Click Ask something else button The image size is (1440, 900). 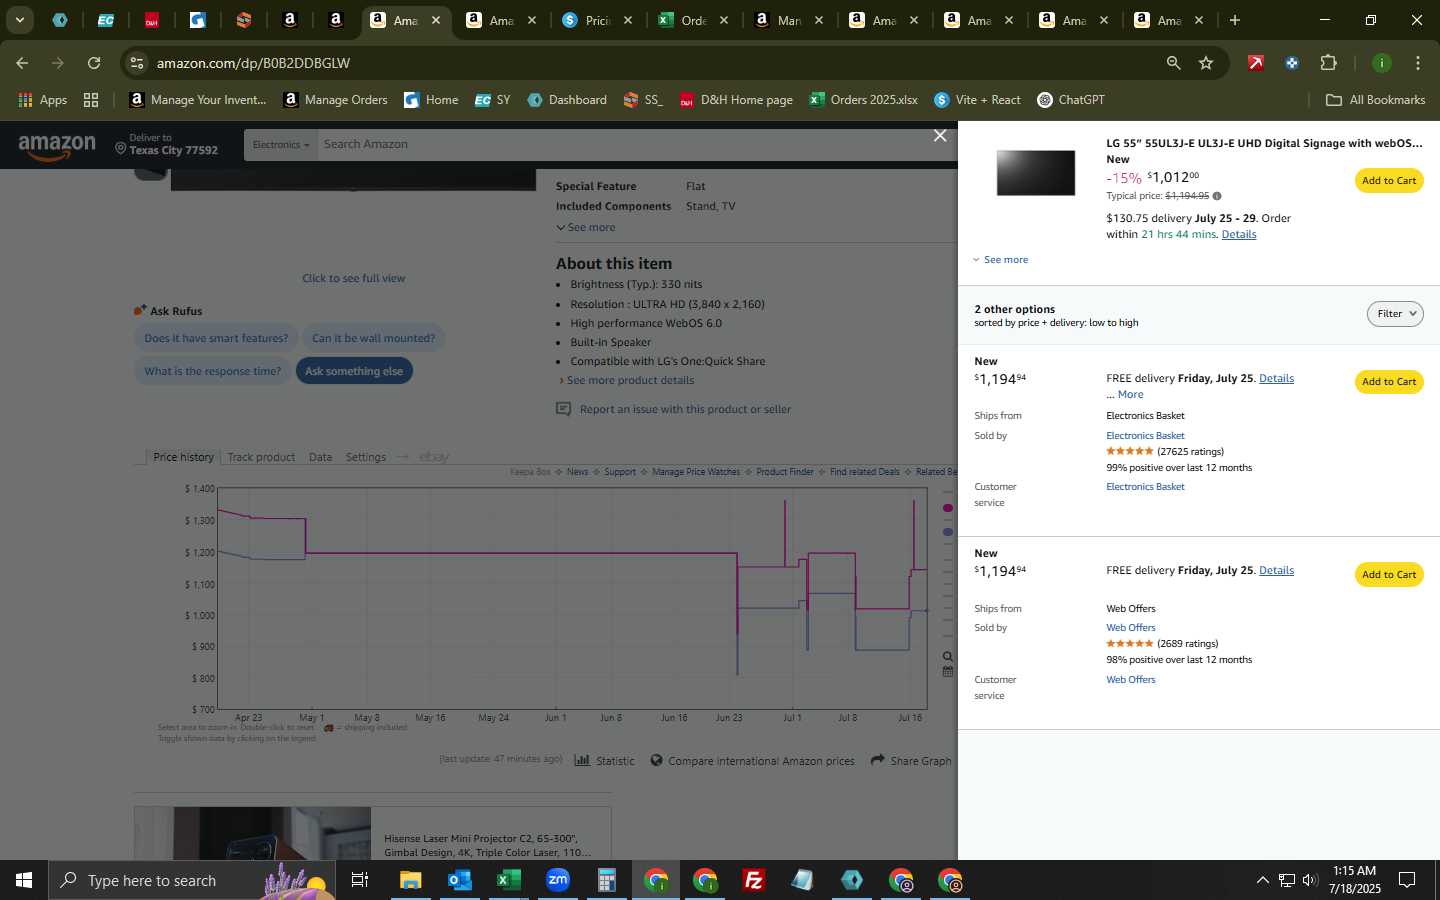(354, 371)
